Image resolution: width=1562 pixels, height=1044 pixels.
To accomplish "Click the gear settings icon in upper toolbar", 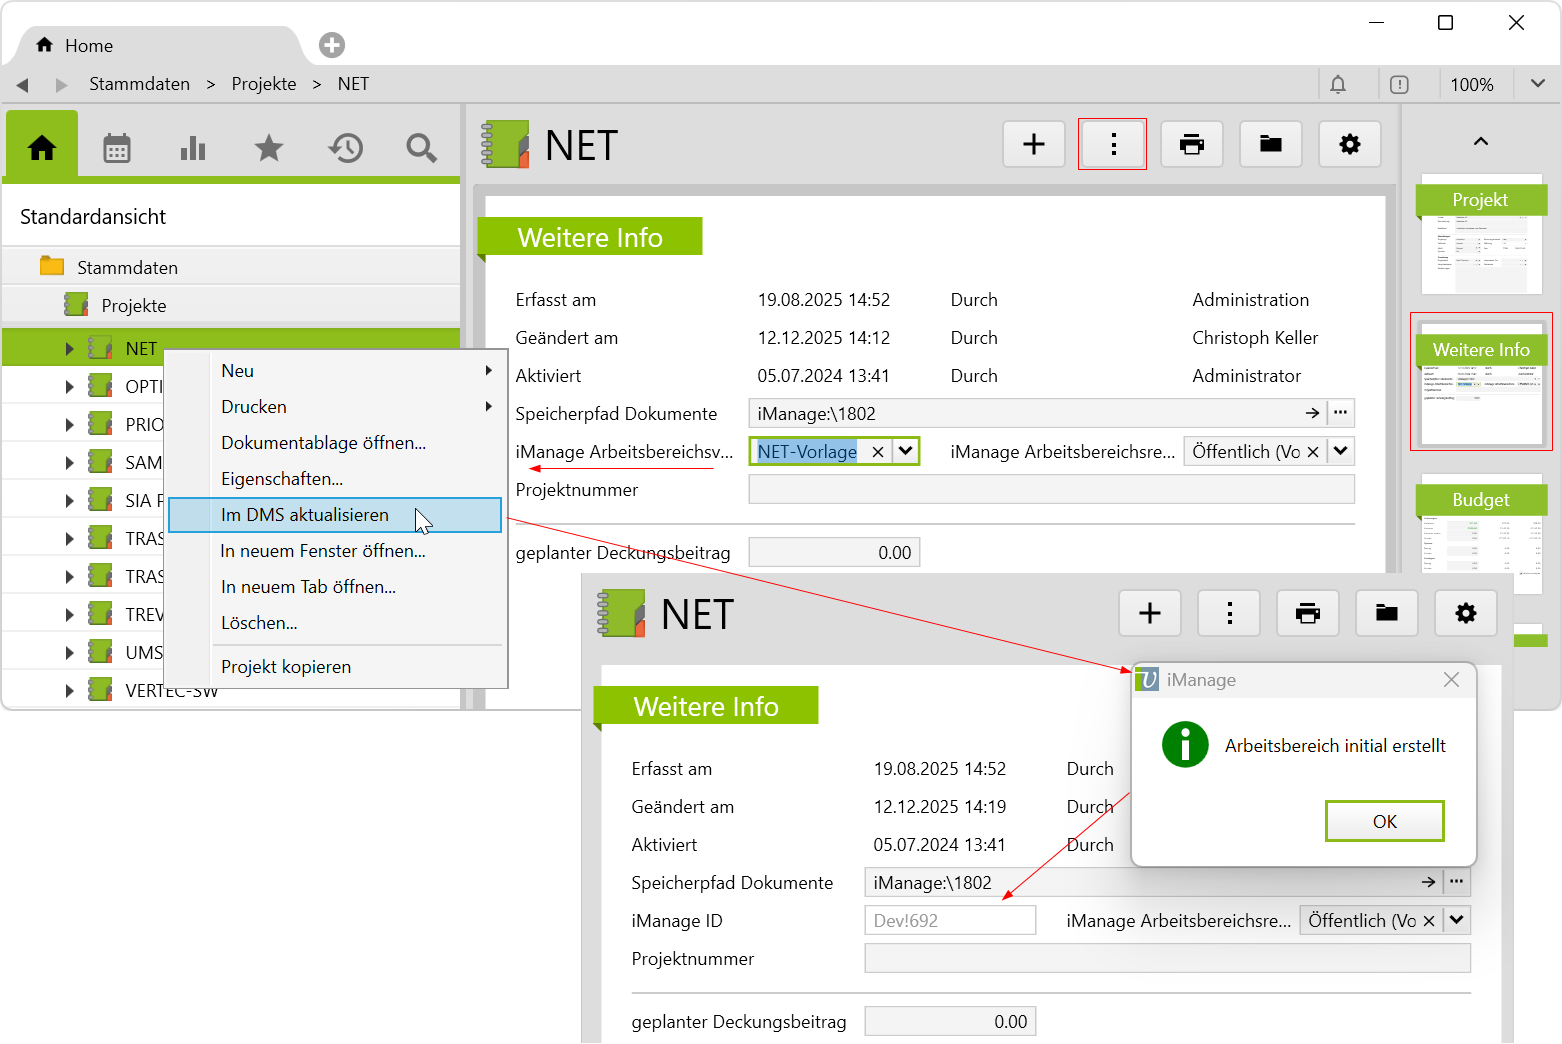I will (1349, 145).
